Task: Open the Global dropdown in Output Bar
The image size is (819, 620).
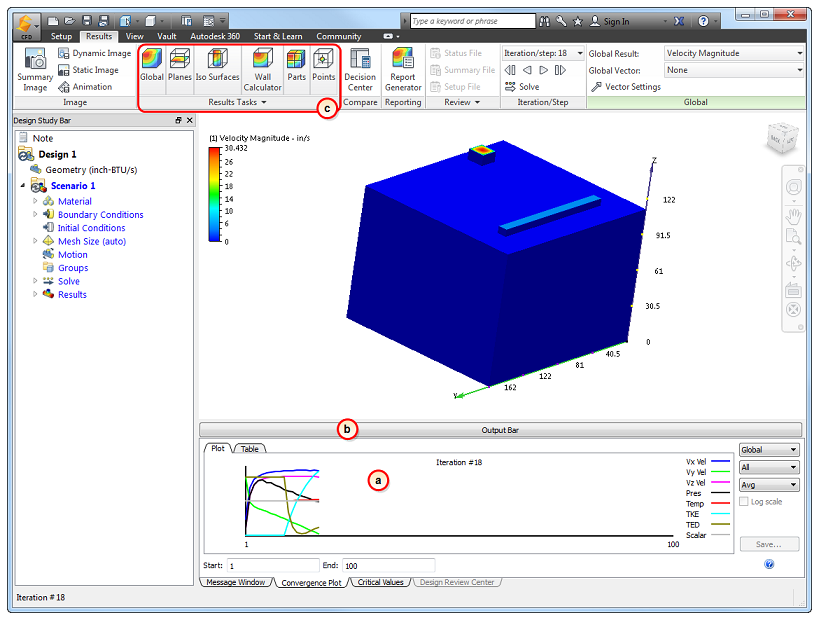Action: pos(769,450)
